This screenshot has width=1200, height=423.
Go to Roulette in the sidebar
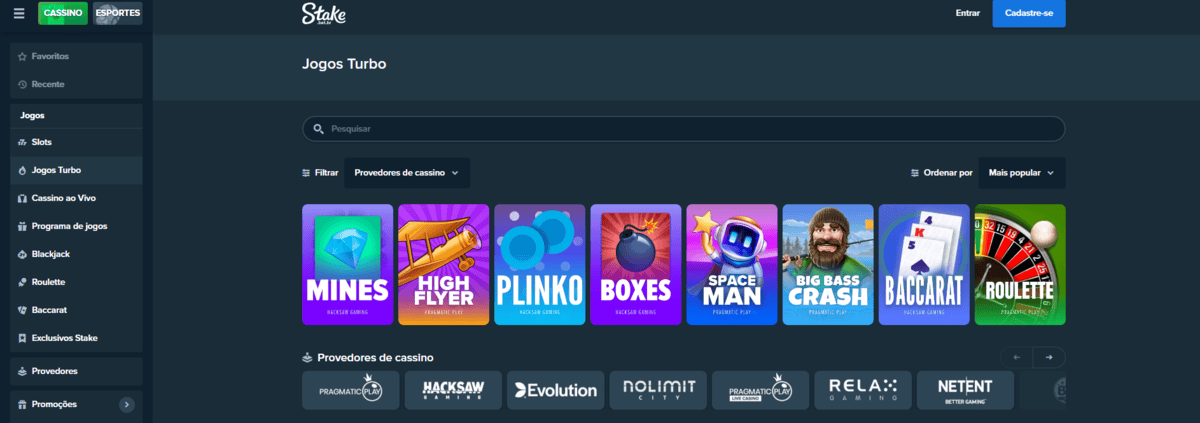[x=77, y=282]
